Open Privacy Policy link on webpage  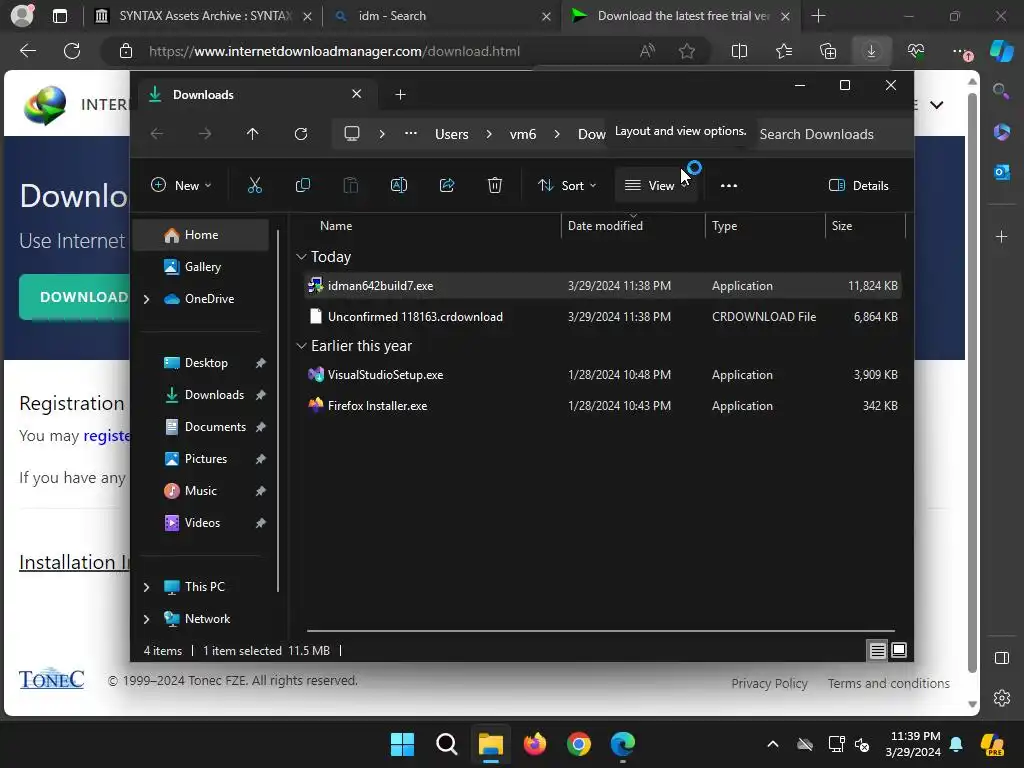click(x=769, y=683)
